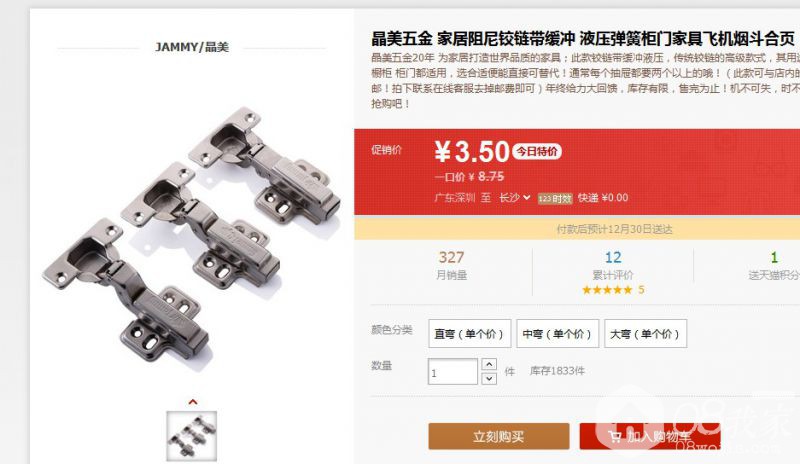Click the JAMMY/晶美 brand header
800x464 pixels.
[192, 47]
